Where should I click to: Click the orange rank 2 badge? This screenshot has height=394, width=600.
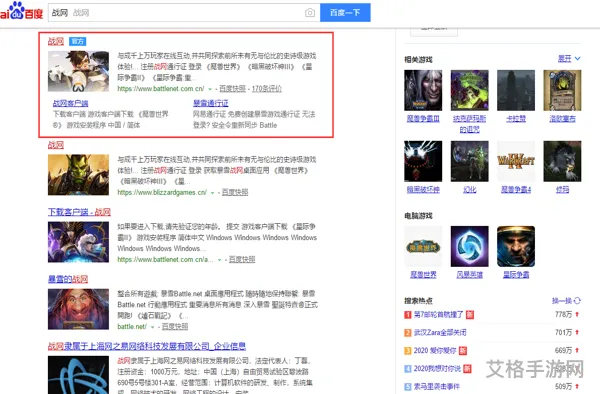tap(408, 333)
